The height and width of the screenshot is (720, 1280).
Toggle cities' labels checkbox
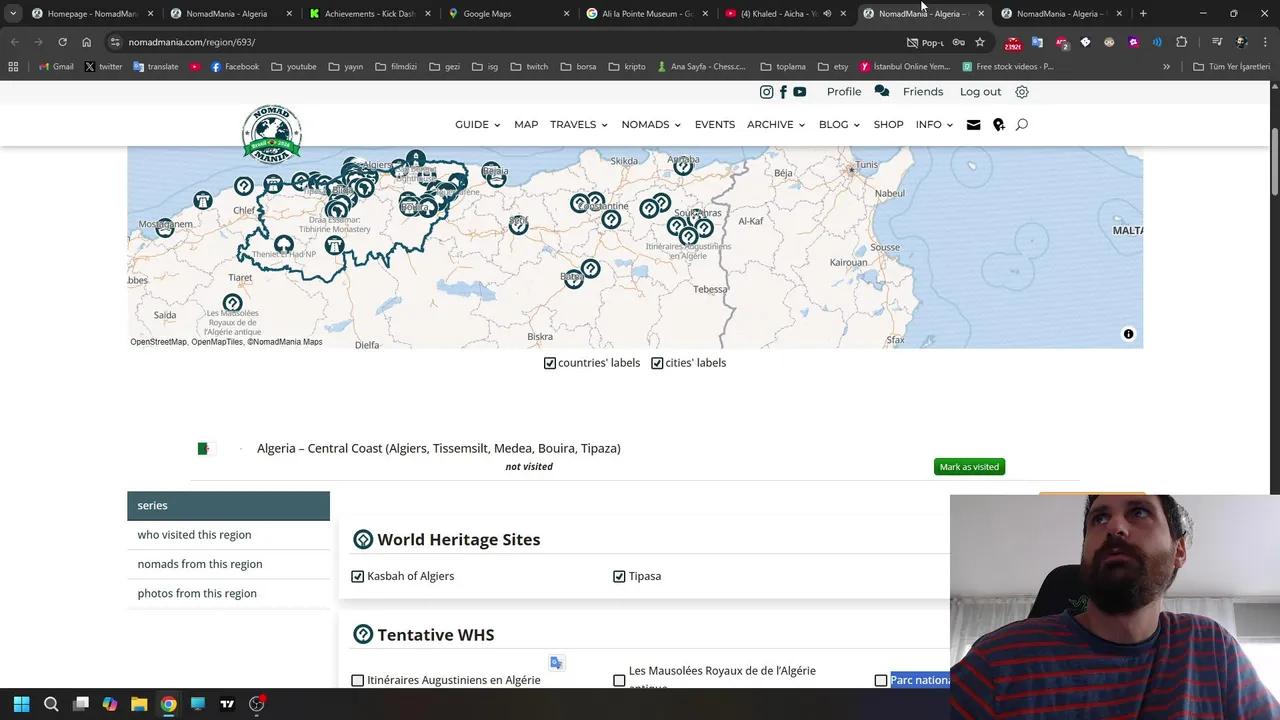657,363
